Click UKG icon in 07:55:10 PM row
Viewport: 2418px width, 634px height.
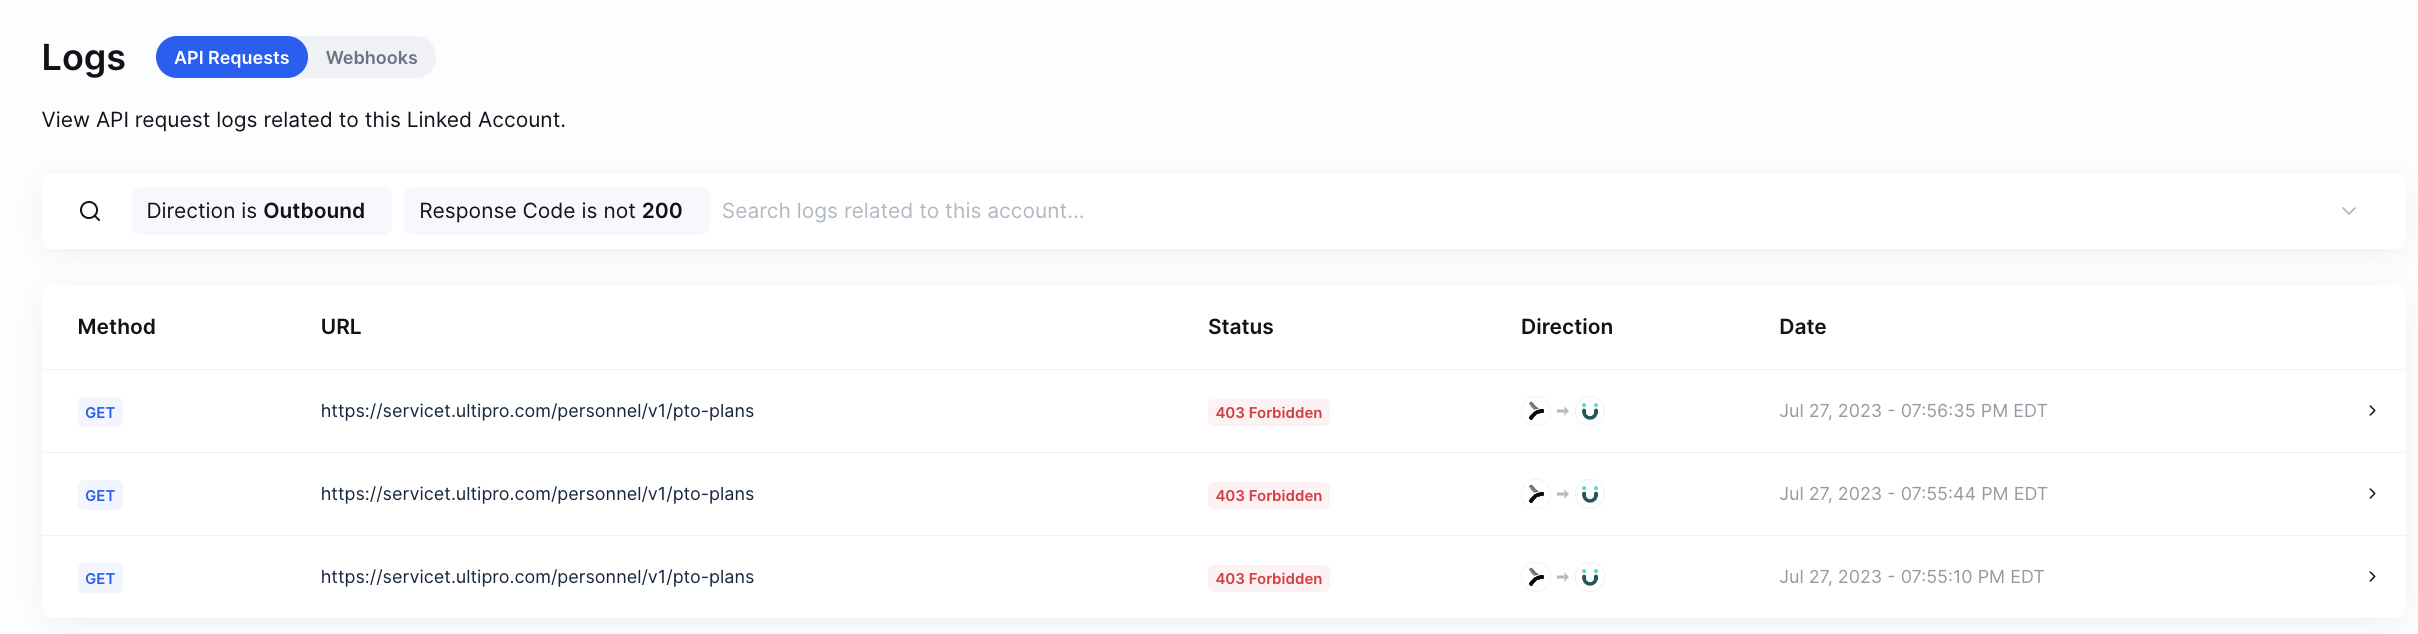tap(1590, 577)
